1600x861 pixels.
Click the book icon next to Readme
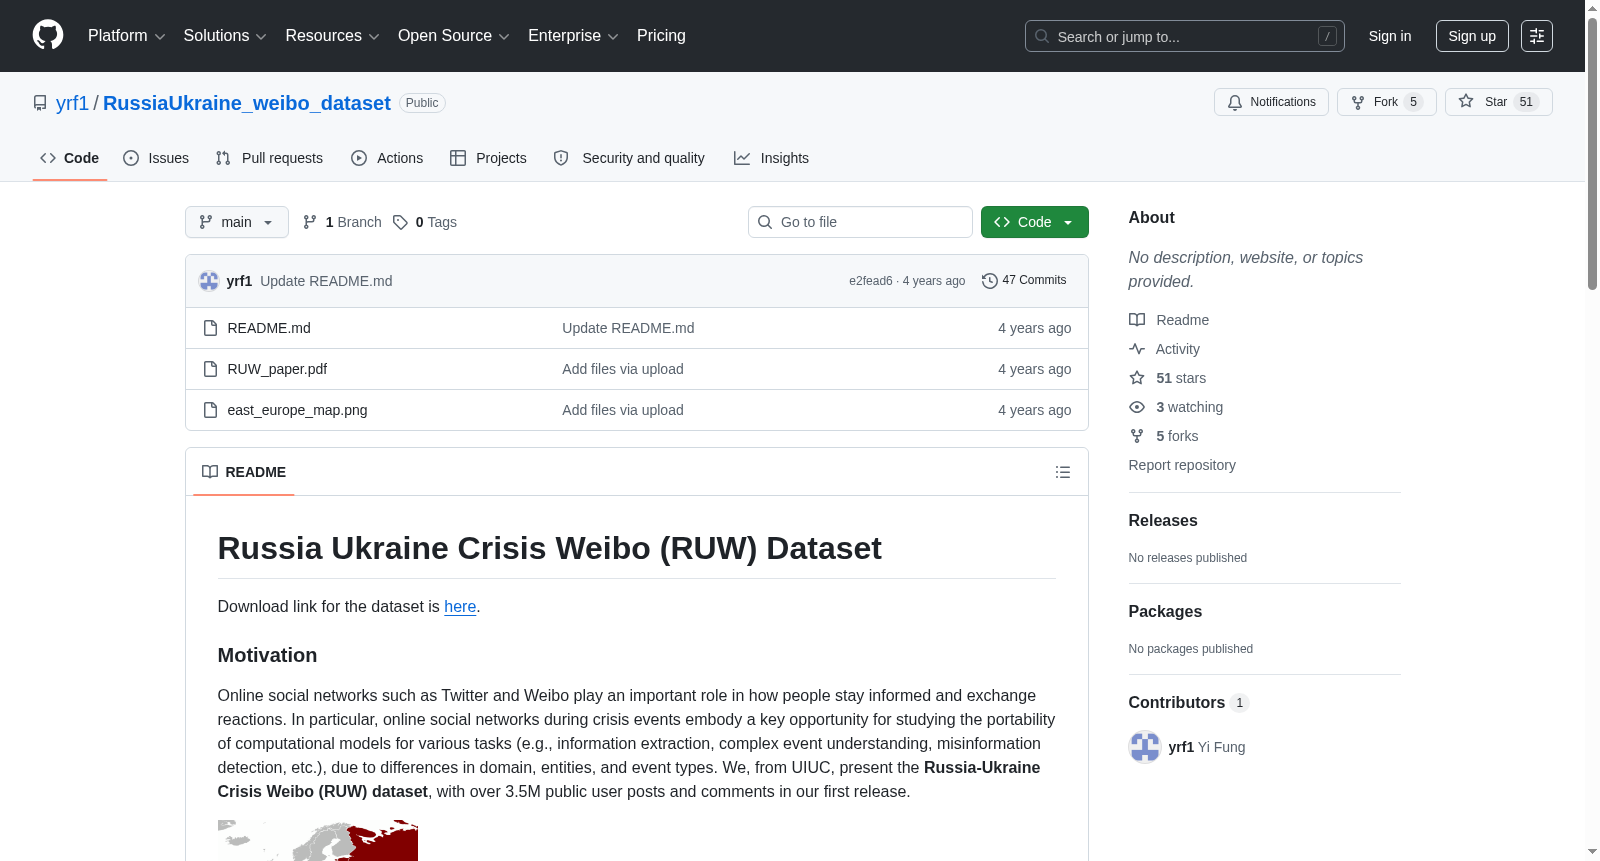(x=1137, y=320)
